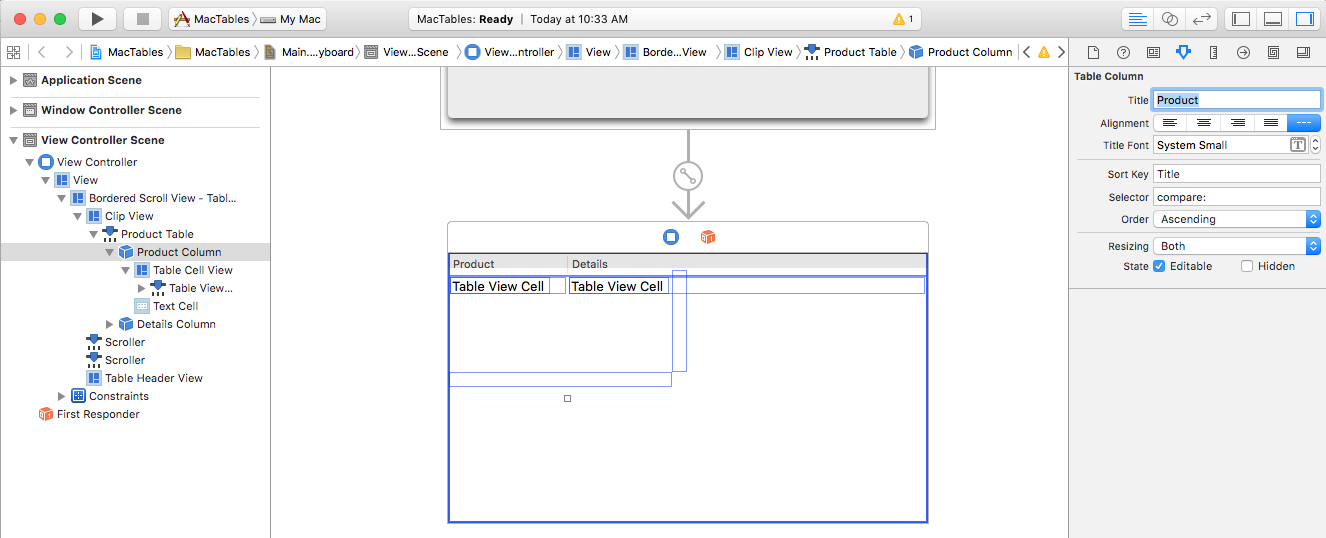Toggle the debug area pane
The image size is (1326, 538).
1273,19
